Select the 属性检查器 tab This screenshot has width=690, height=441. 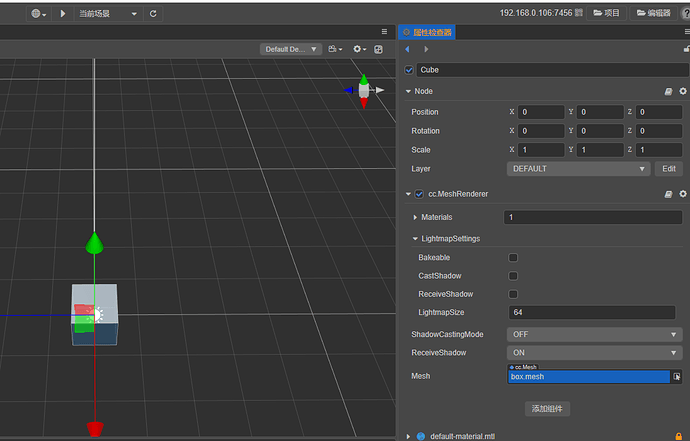427,32
